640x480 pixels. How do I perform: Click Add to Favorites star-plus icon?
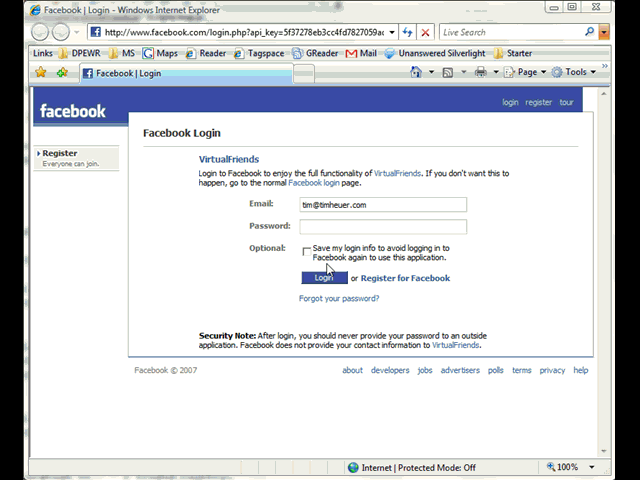[x=62, y=73]
